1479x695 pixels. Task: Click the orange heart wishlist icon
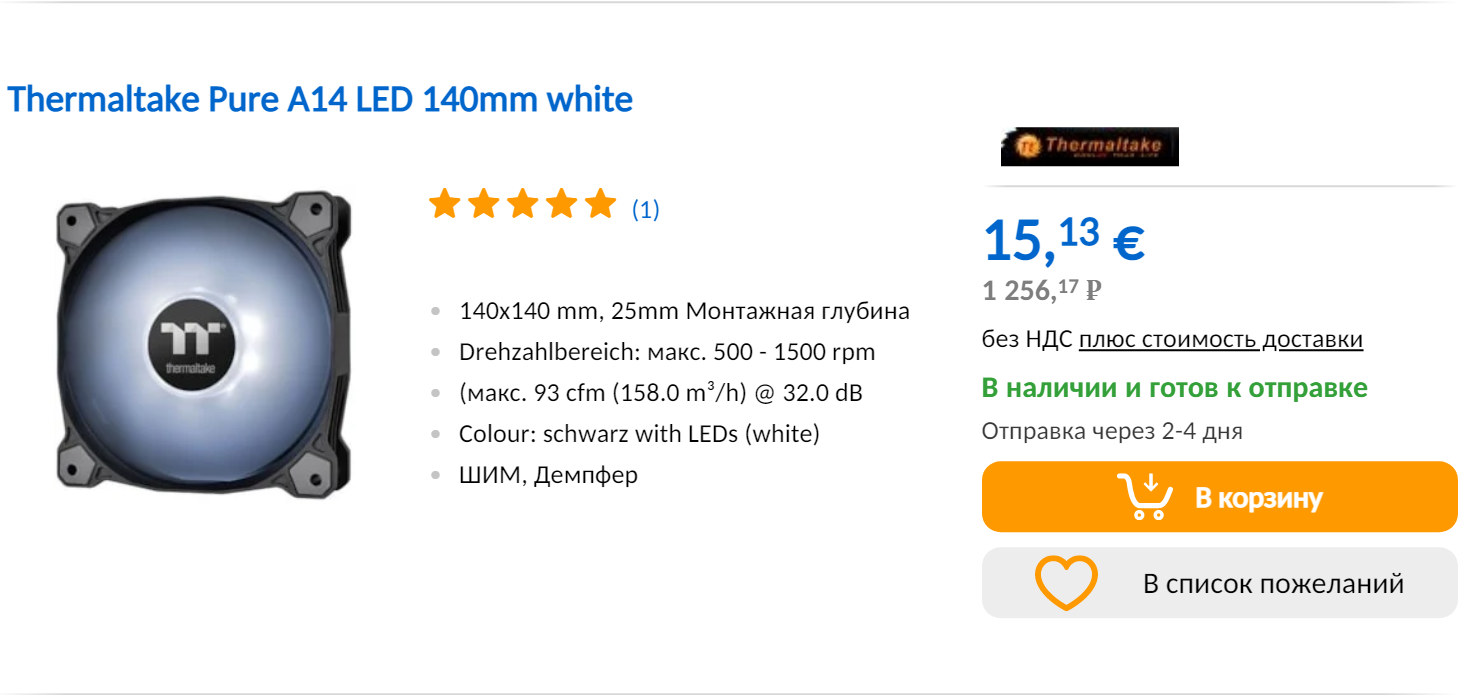pos(1065,583)
